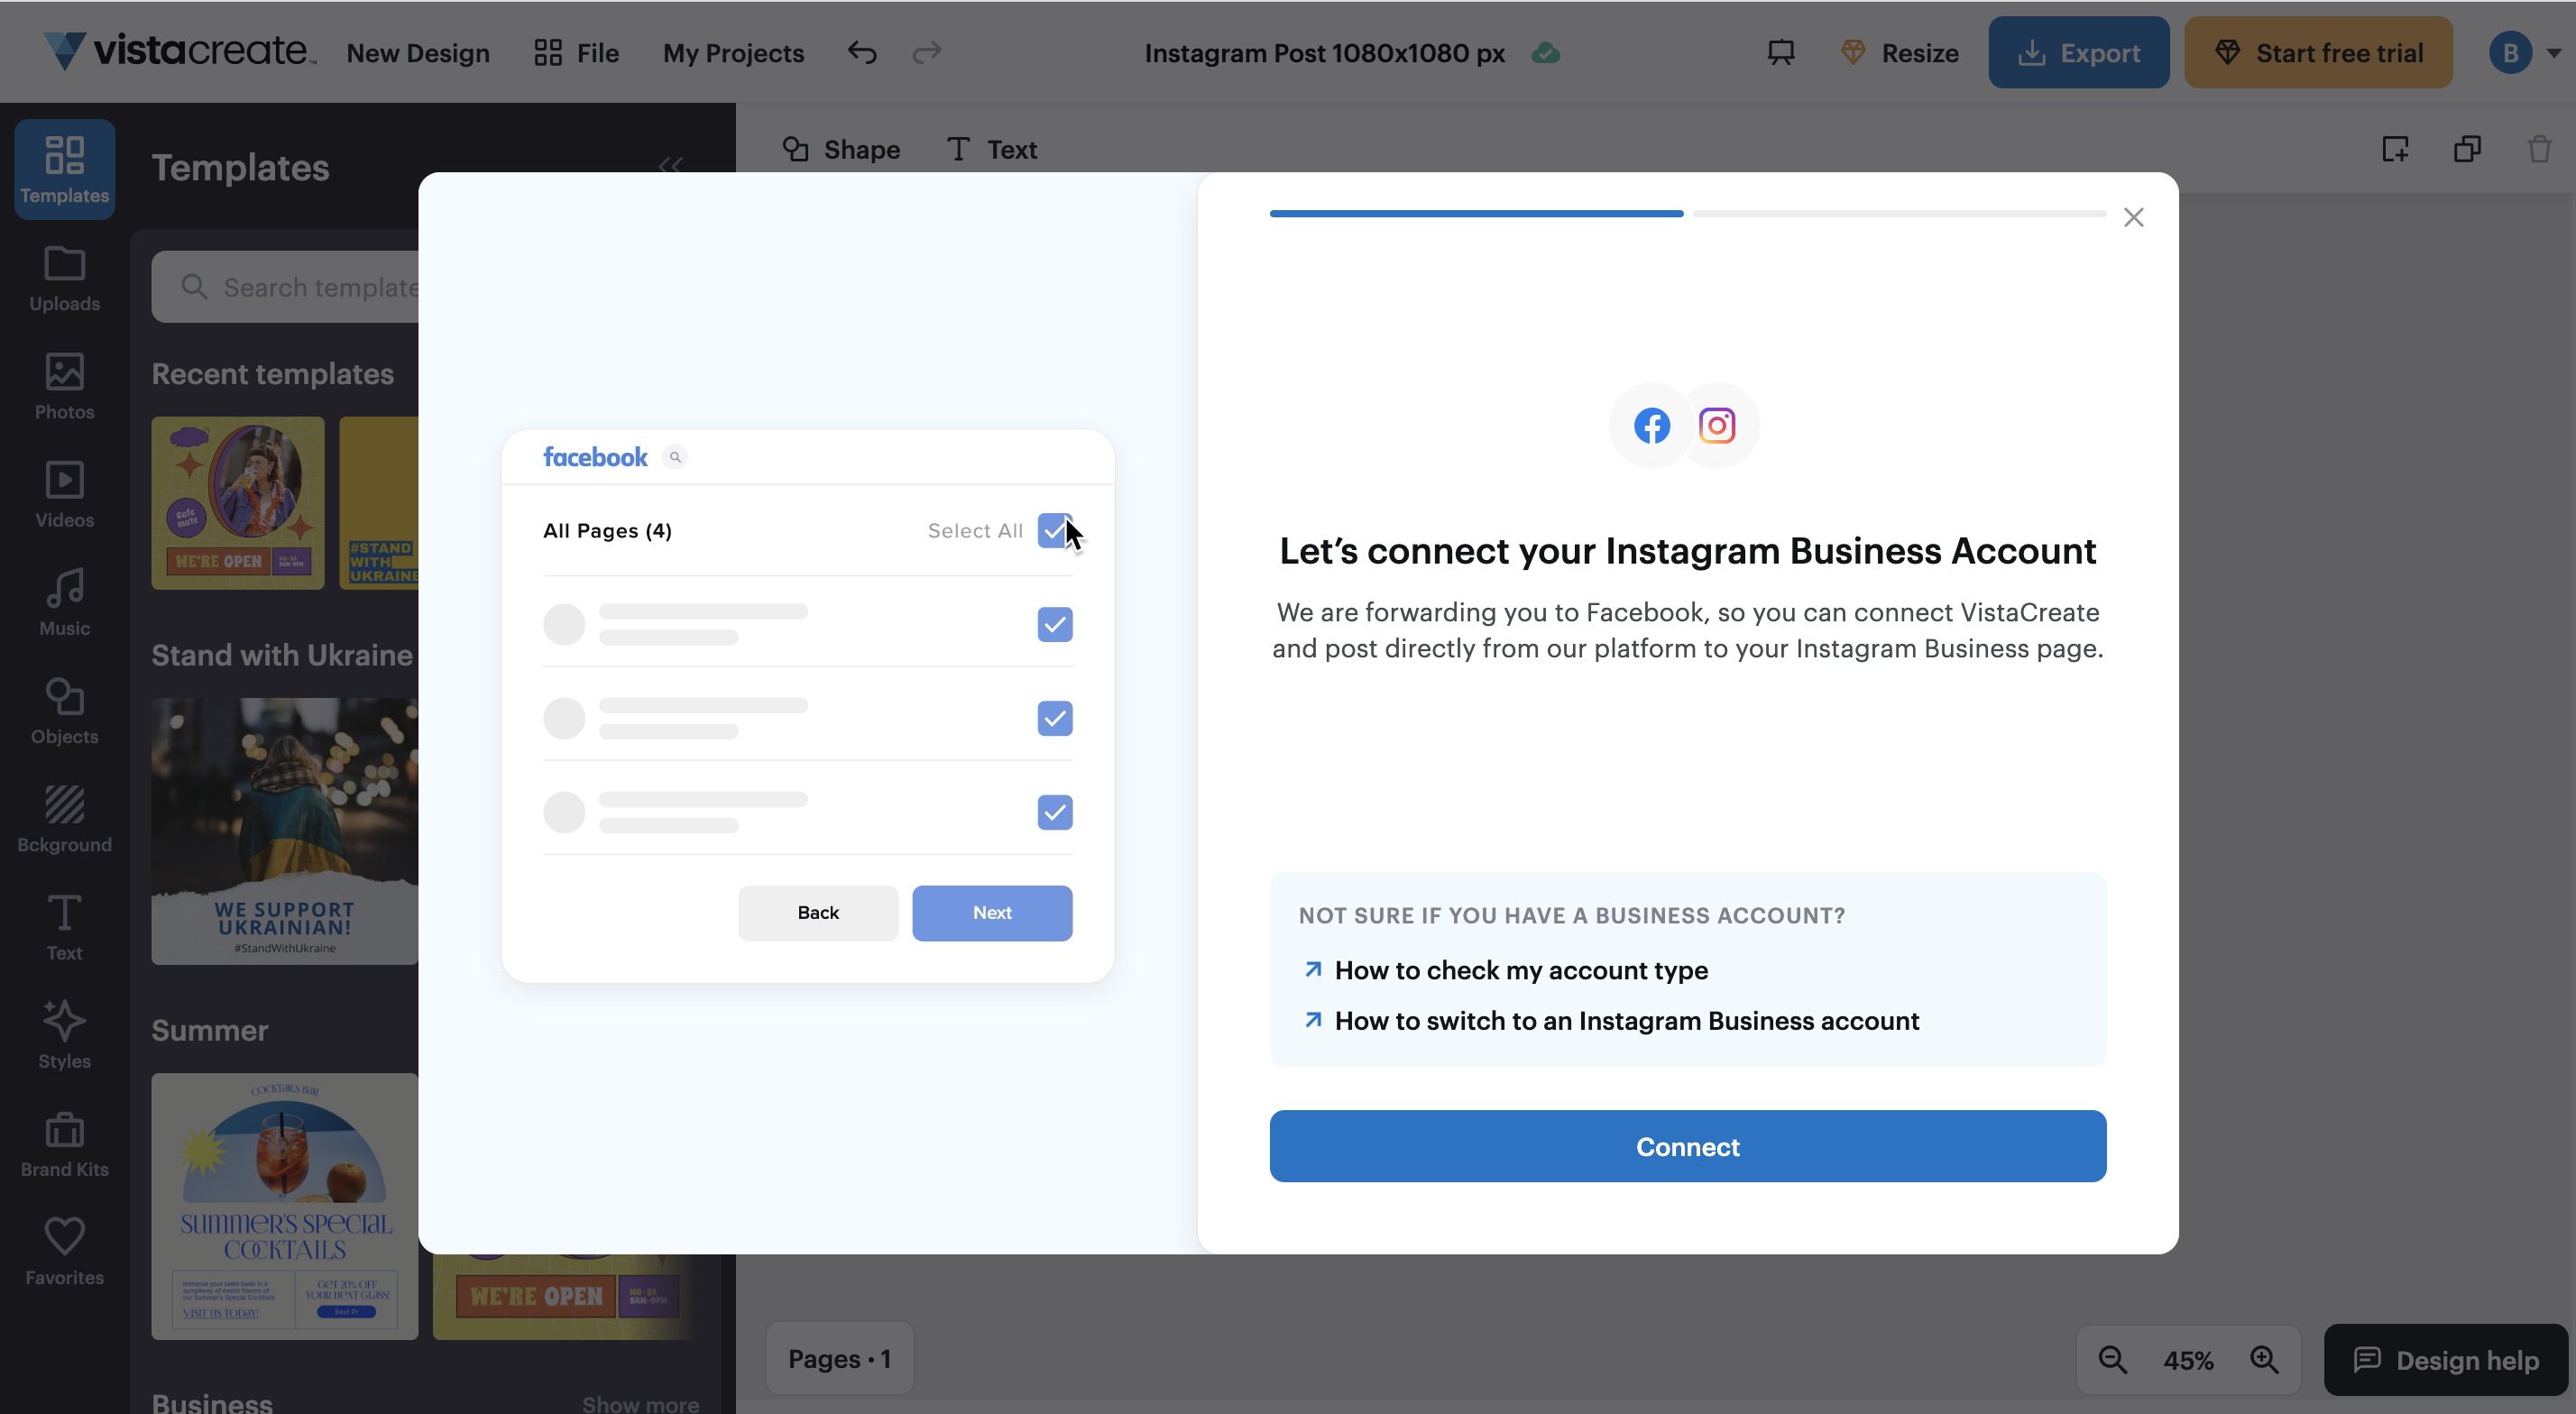Close the Instagram connect dialog
Screen dimensions: 2576x1414
coord(2133,217)
